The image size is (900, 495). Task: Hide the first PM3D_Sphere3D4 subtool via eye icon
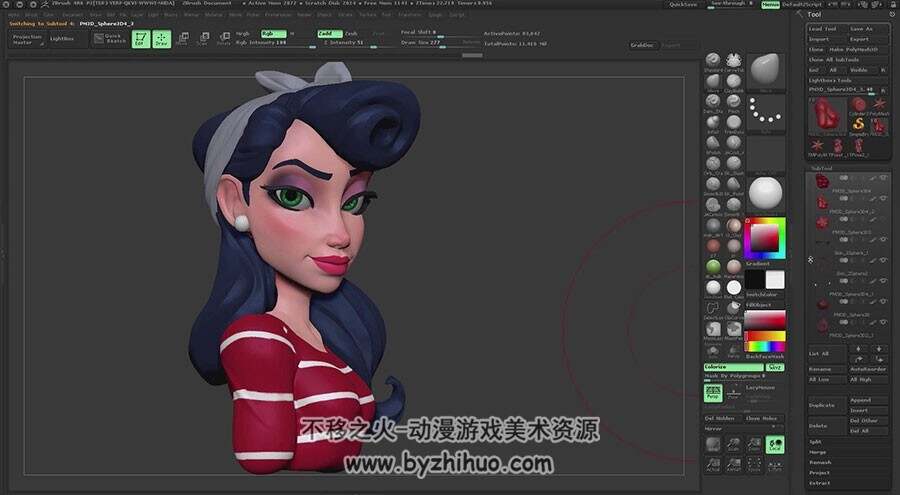[x=883, y=177]
